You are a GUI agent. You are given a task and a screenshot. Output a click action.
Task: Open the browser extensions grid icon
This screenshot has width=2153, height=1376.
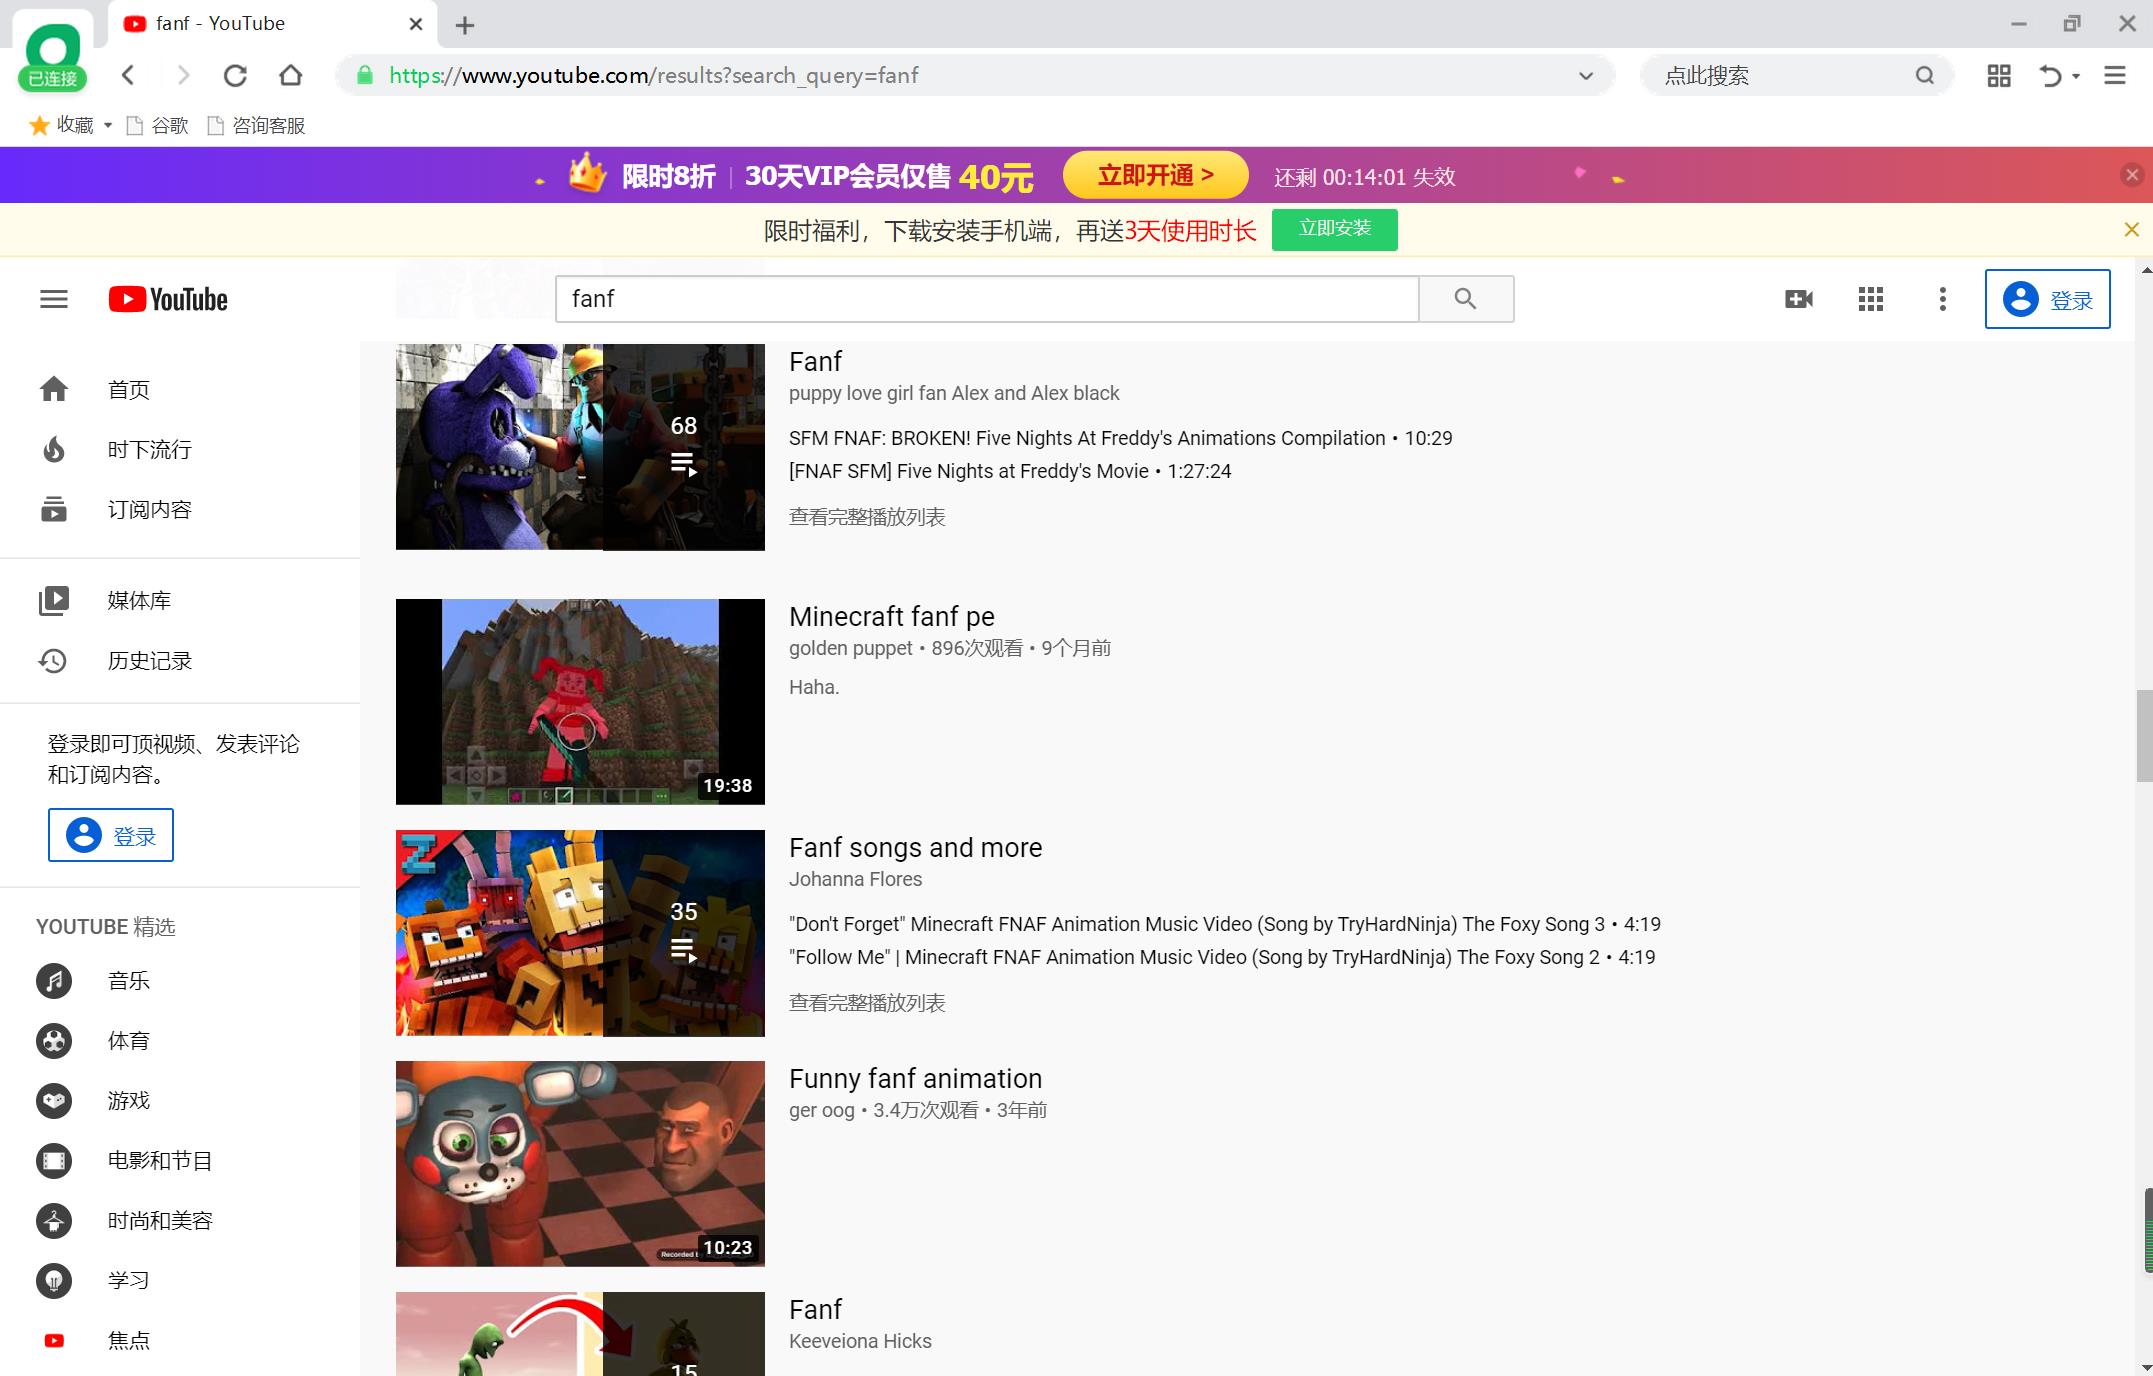click(1998, 75)
